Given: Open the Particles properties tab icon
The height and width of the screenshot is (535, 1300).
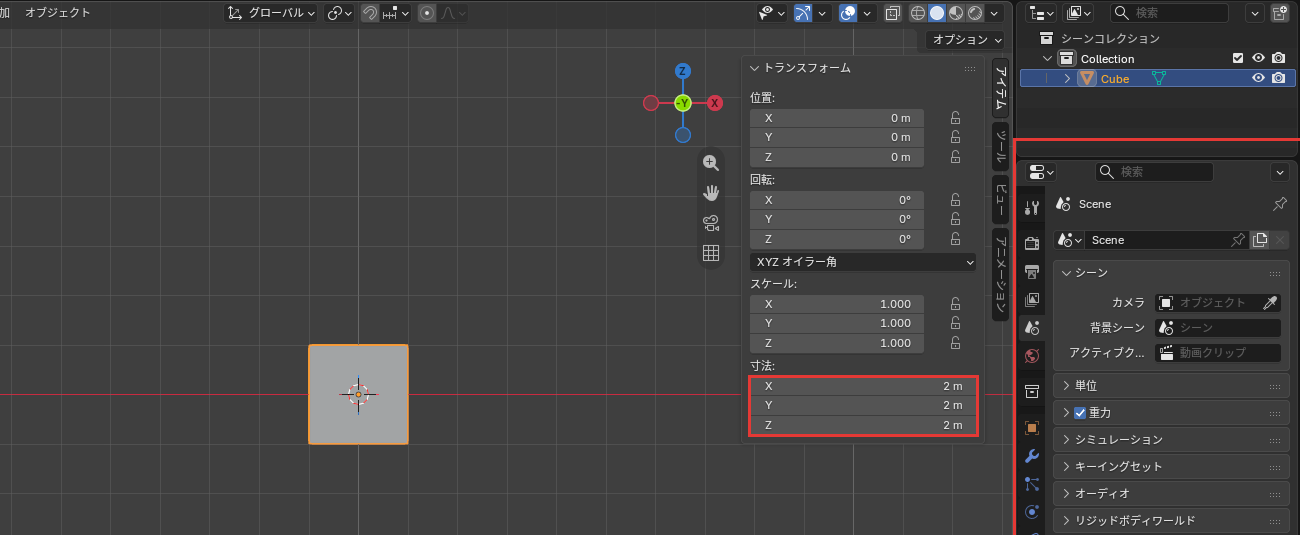Looking at the screenshot, I should point(1033,484).
